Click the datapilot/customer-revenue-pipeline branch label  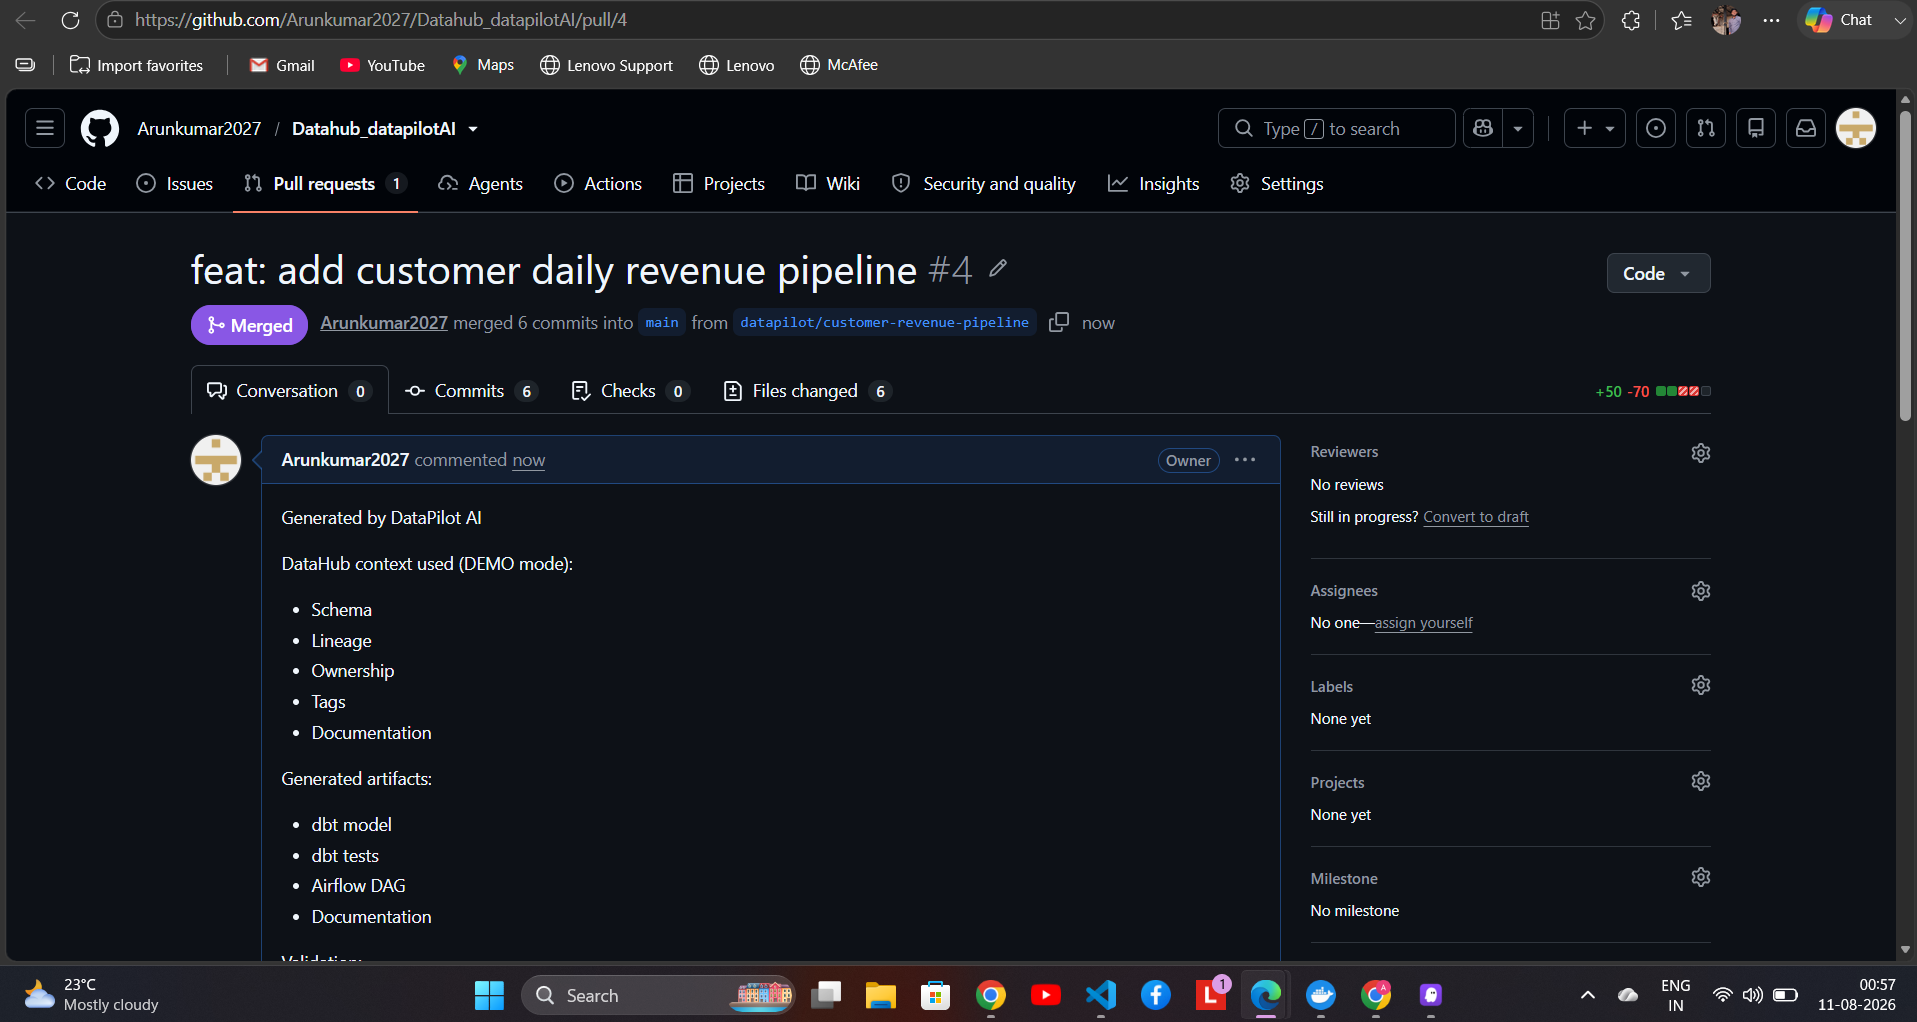point(884,322)
